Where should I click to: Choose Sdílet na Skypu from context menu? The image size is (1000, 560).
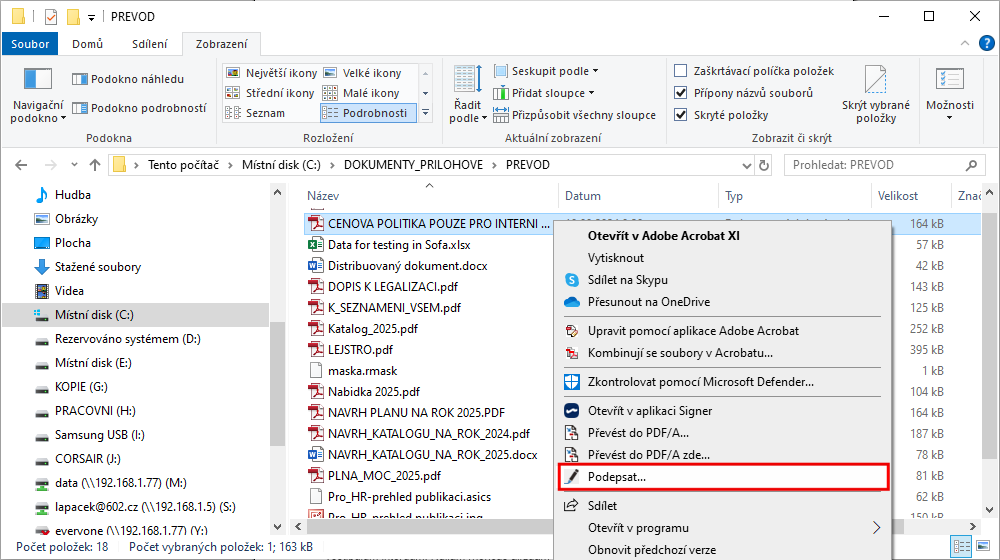pos(627,280)
